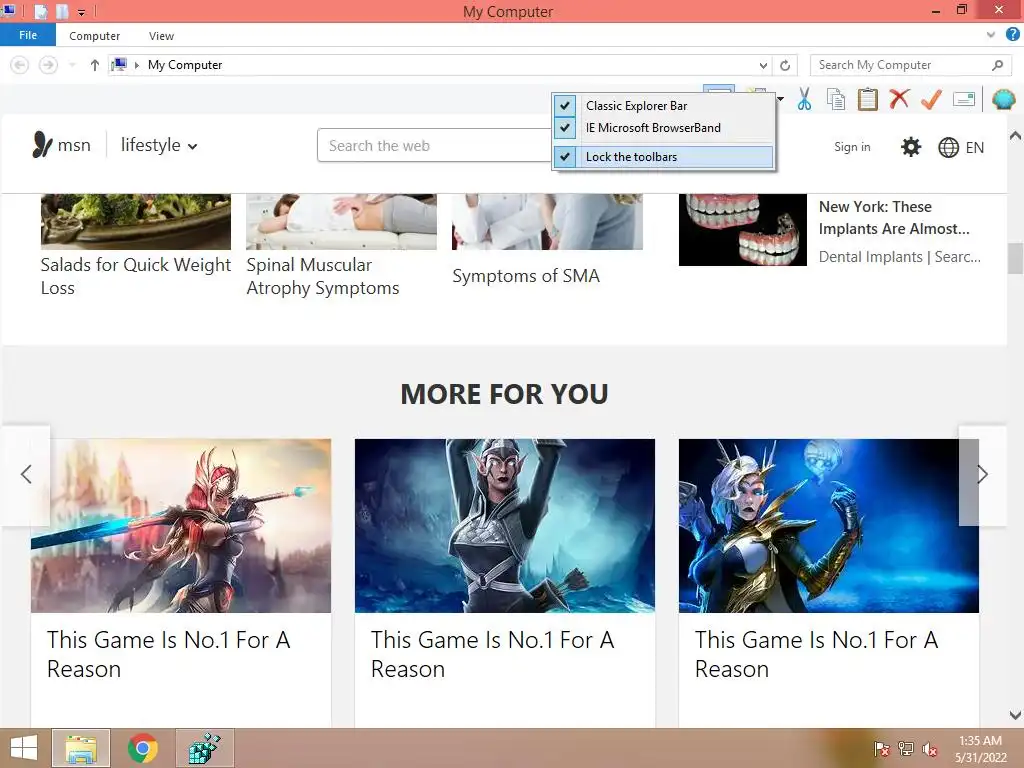The image size is (1024, 768).
Task: Open the File menu
Action: tap(28, 35)
